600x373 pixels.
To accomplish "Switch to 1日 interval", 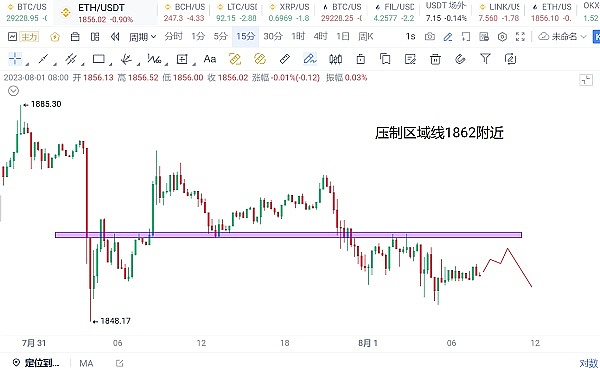I will tap(343, 36).
